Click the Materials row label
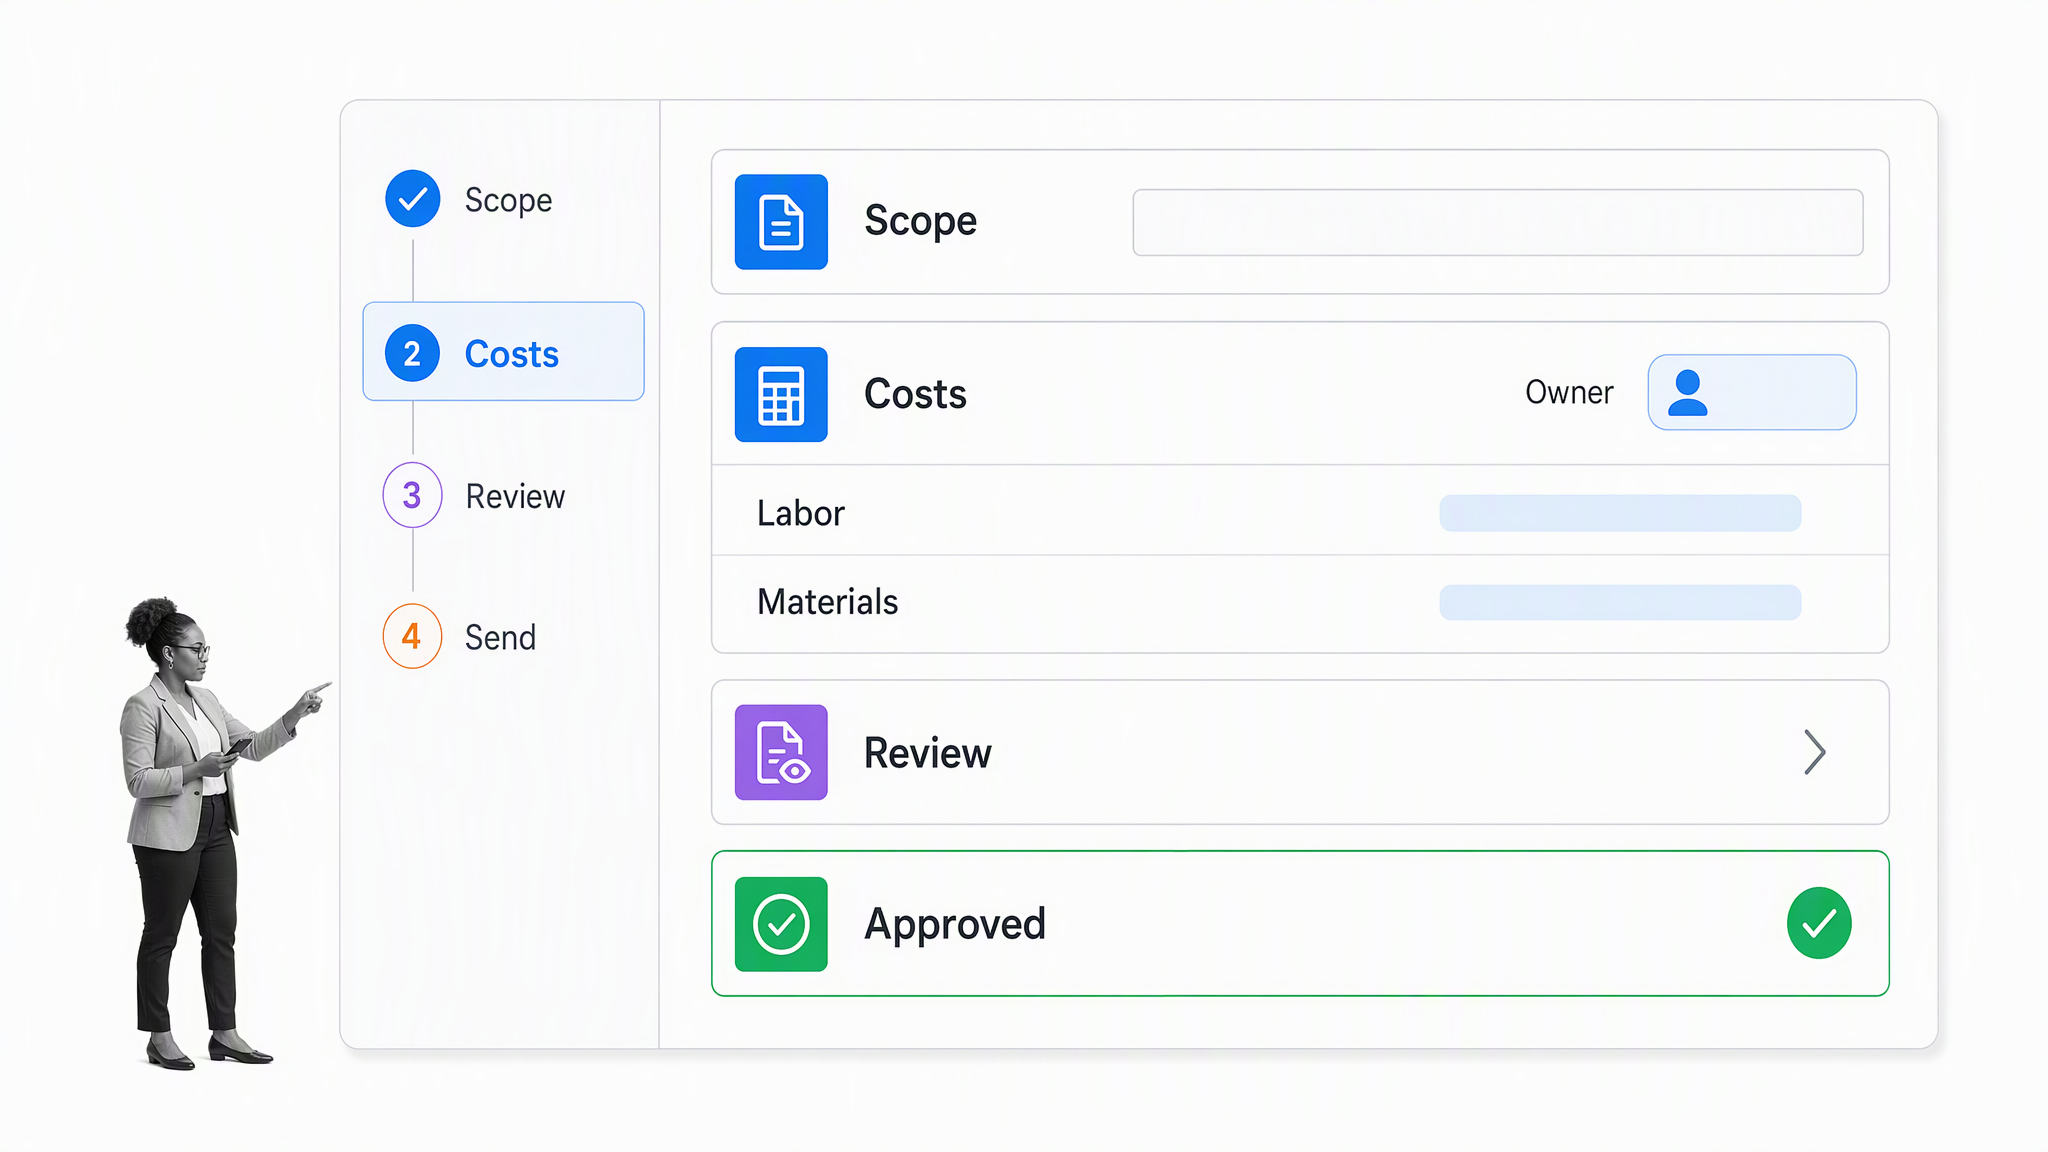 (x=828, y=602)
